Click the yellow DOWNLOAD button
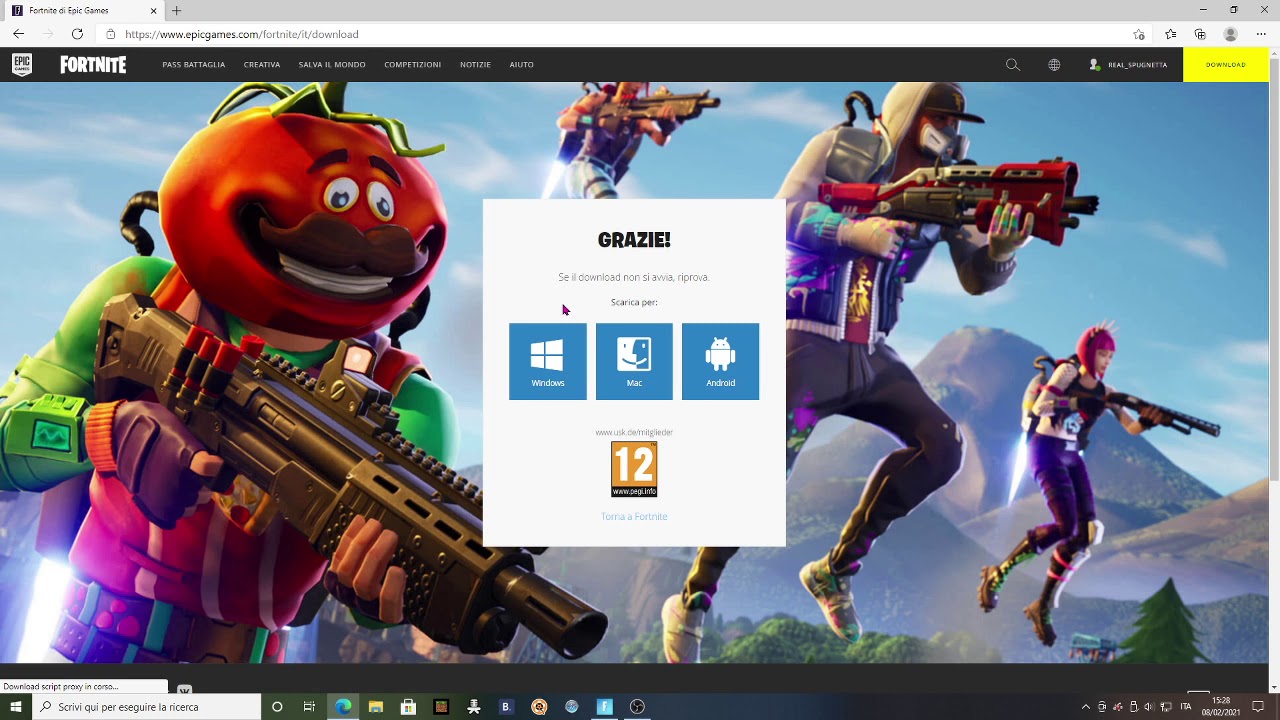Viewport: 1280px width, 720px height. (1226, 65)
